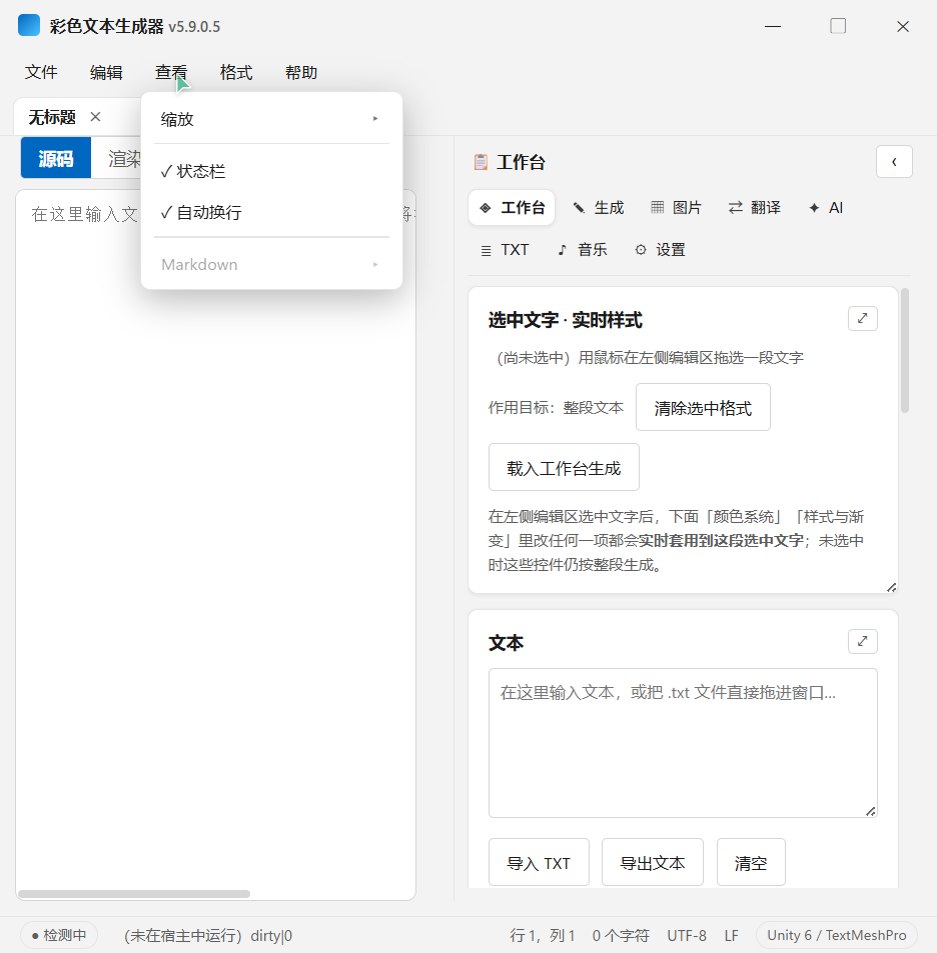Click the editor horizontal scrollbar

134,893
